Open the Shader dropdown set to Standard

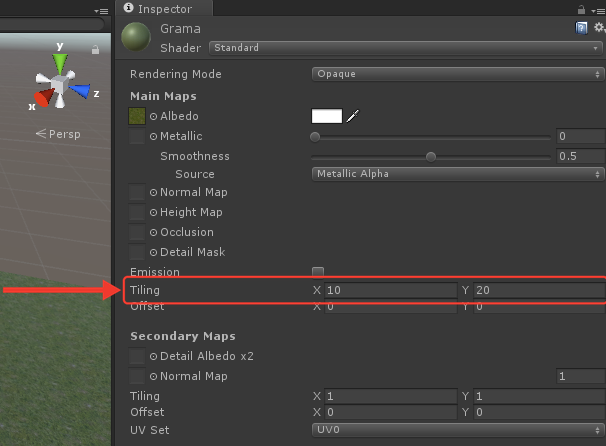(405, 48)
